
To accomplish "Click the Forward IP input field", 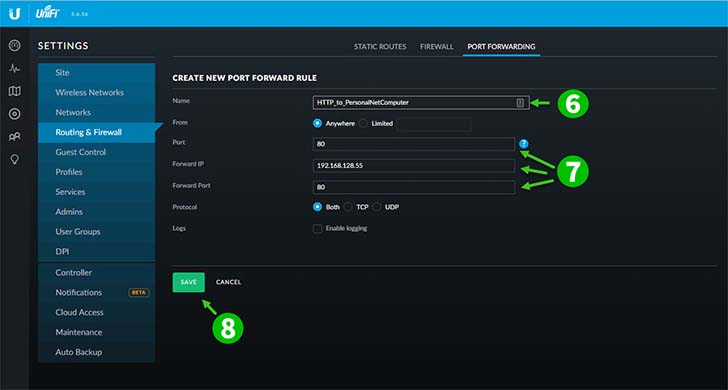I will pyautogui.click(x=414, y=166).
